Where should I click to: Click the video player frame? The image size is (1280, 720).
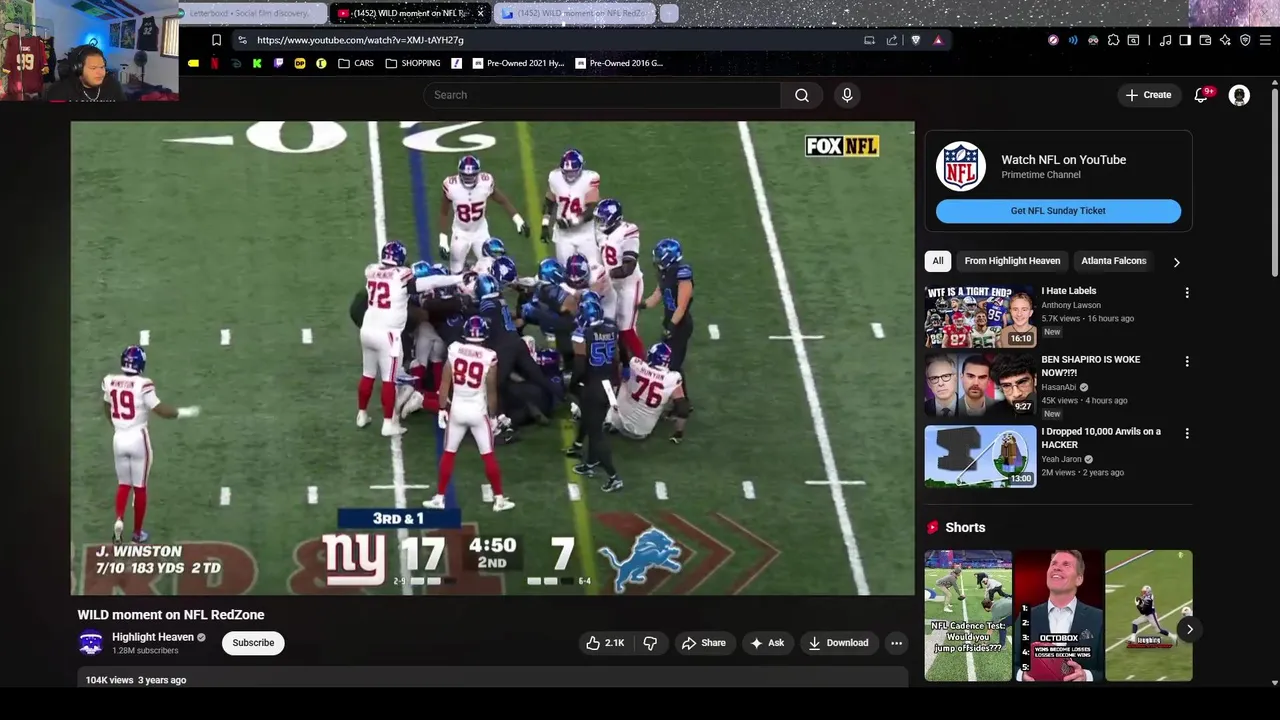492,358
